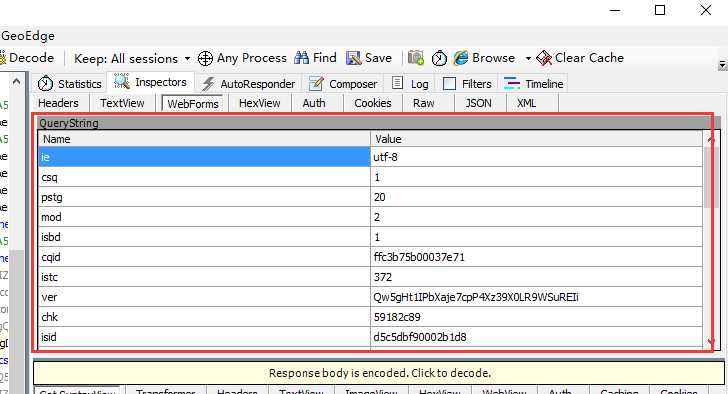Select the request TextView inspector tab

coord(122,103)
